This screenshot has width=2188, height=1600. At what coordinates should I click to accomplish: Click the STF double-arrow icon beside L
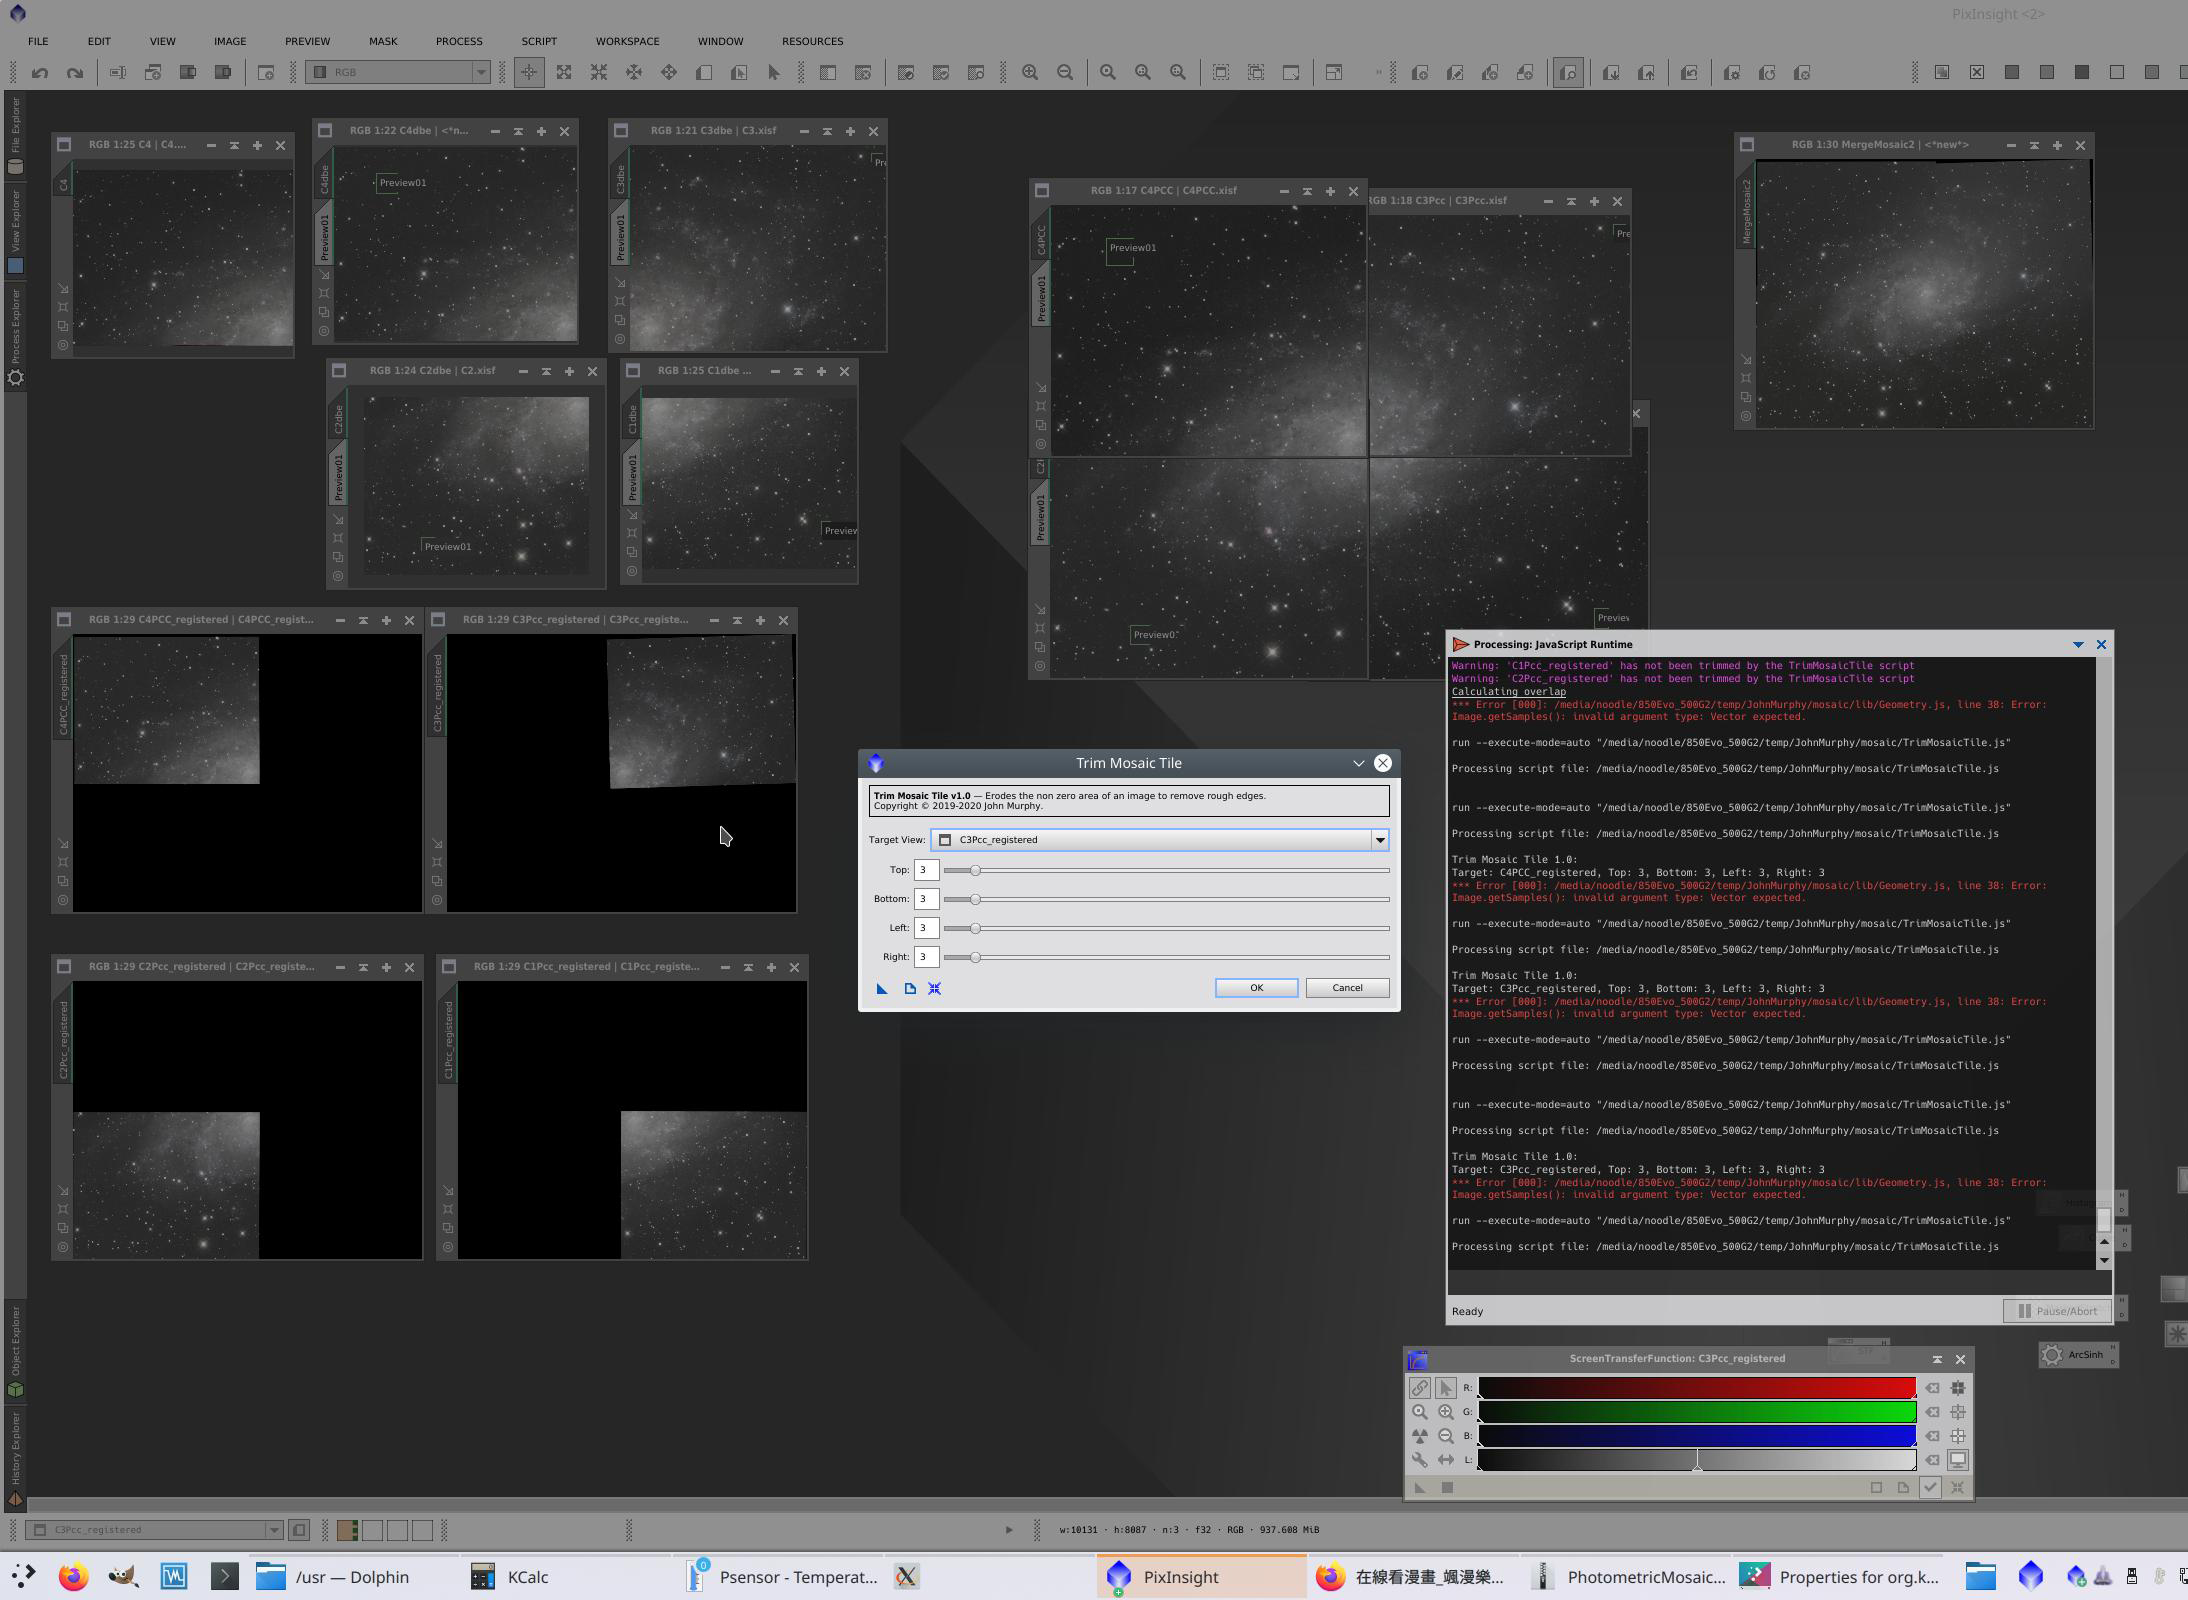(1446, 1460)
